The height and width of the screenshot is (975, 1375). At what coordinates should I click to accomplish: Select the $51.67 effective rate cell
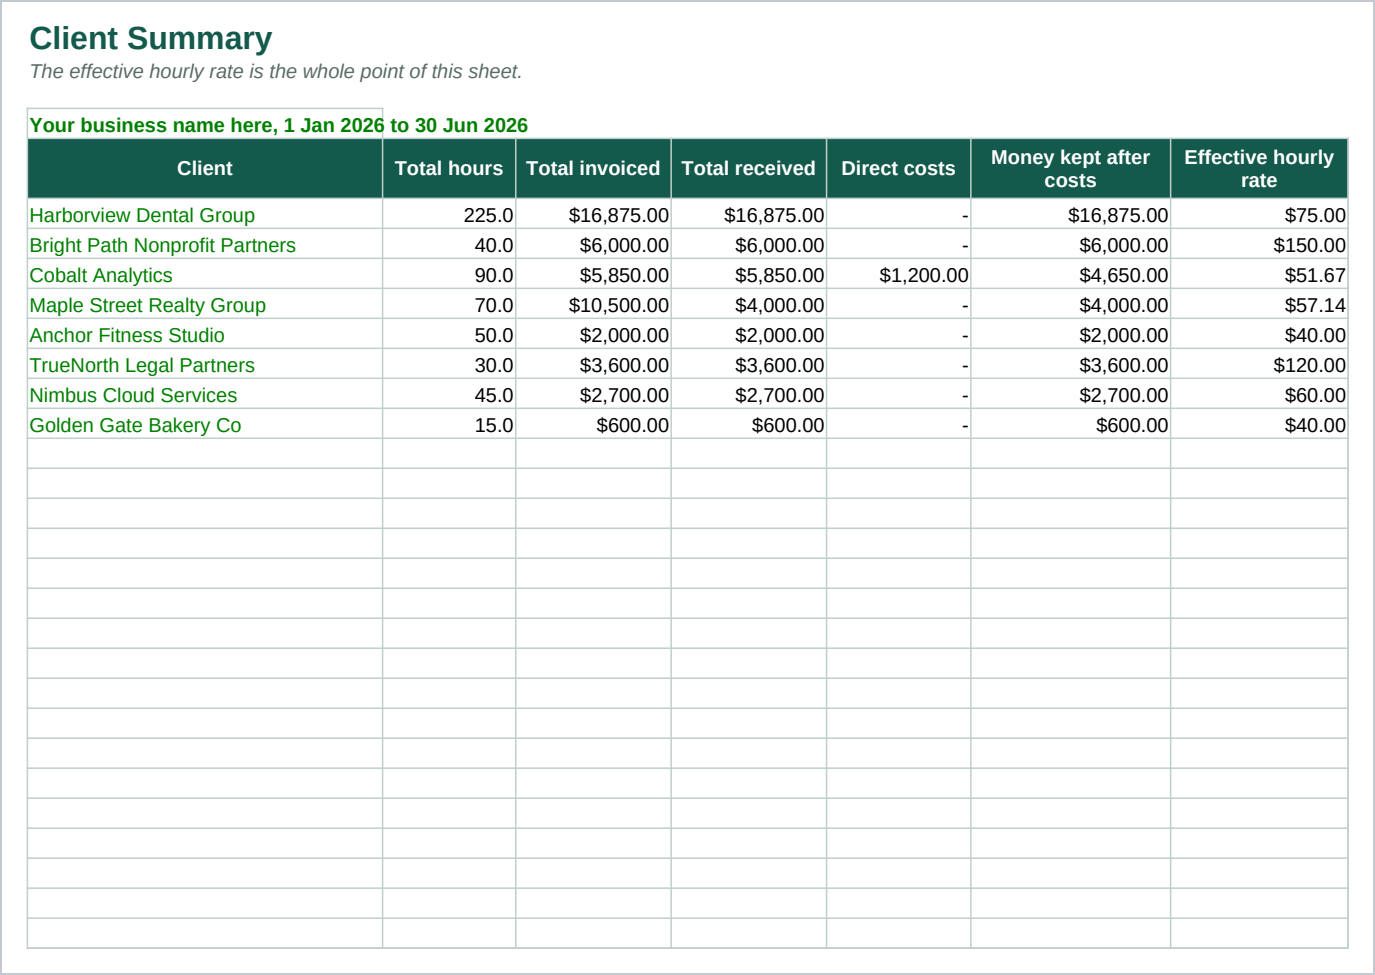tap(1259, 275)
